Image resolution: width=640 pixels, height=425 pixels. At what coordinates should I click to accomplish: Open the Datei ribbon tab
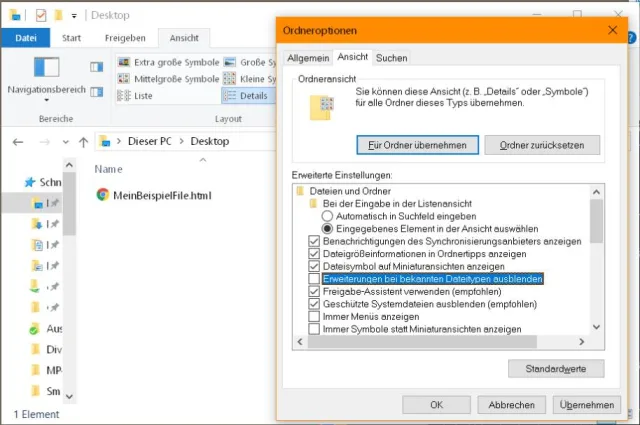[x=26, y=38]
